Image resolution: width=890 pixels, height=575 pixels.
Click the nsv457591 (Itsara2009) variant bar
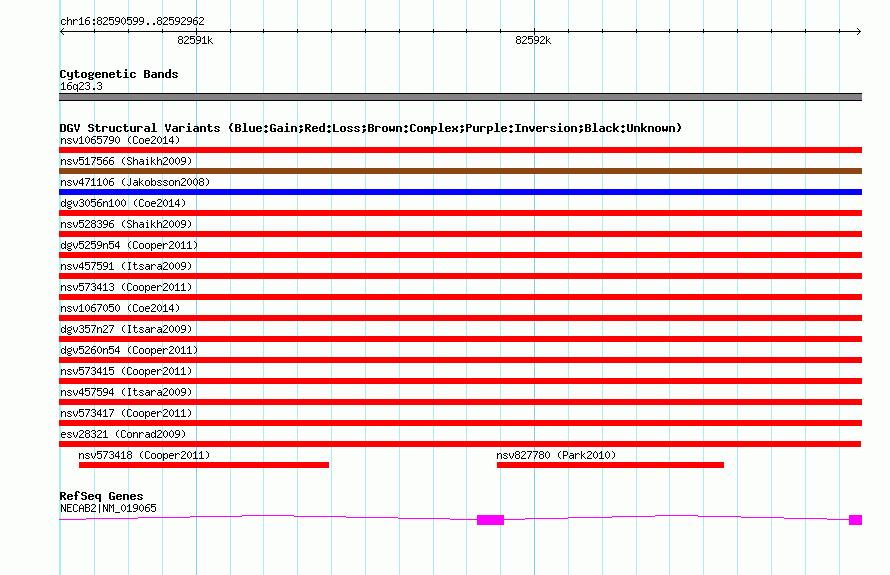click(460, 276)
